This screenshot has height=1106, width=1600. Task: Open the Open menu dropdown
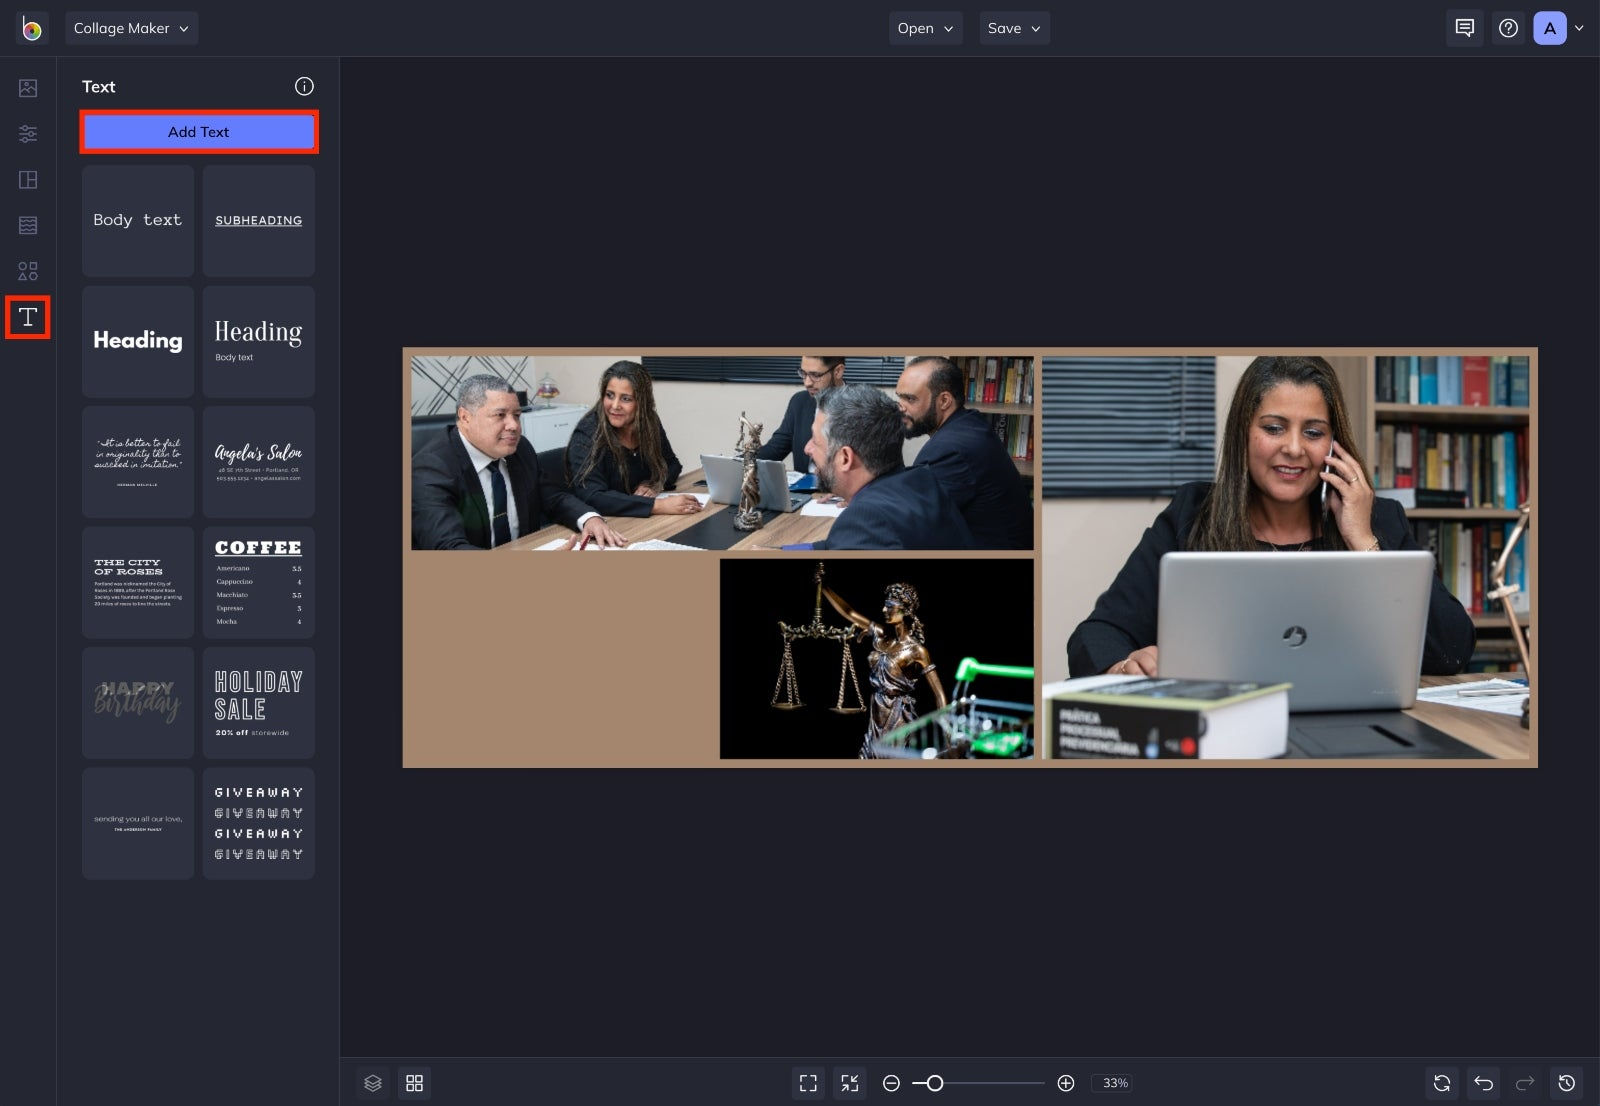pos(925,28)
